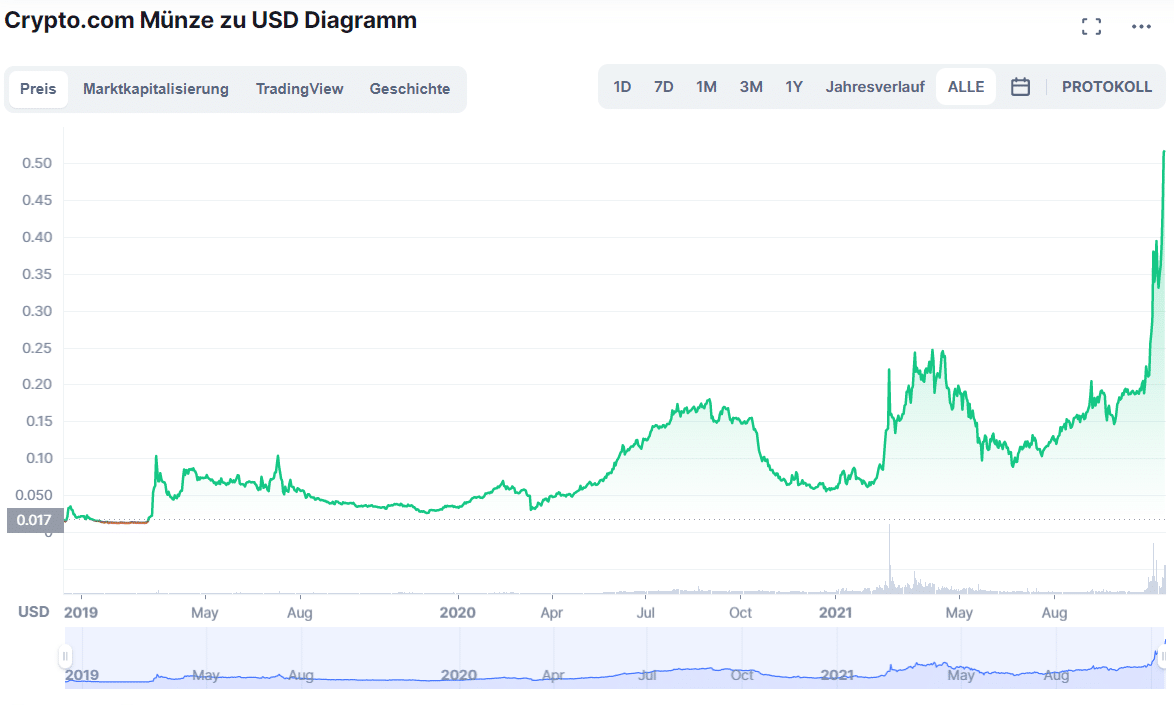
Task: Open the calendar date range picker
Action: [x=1020, y=87]
